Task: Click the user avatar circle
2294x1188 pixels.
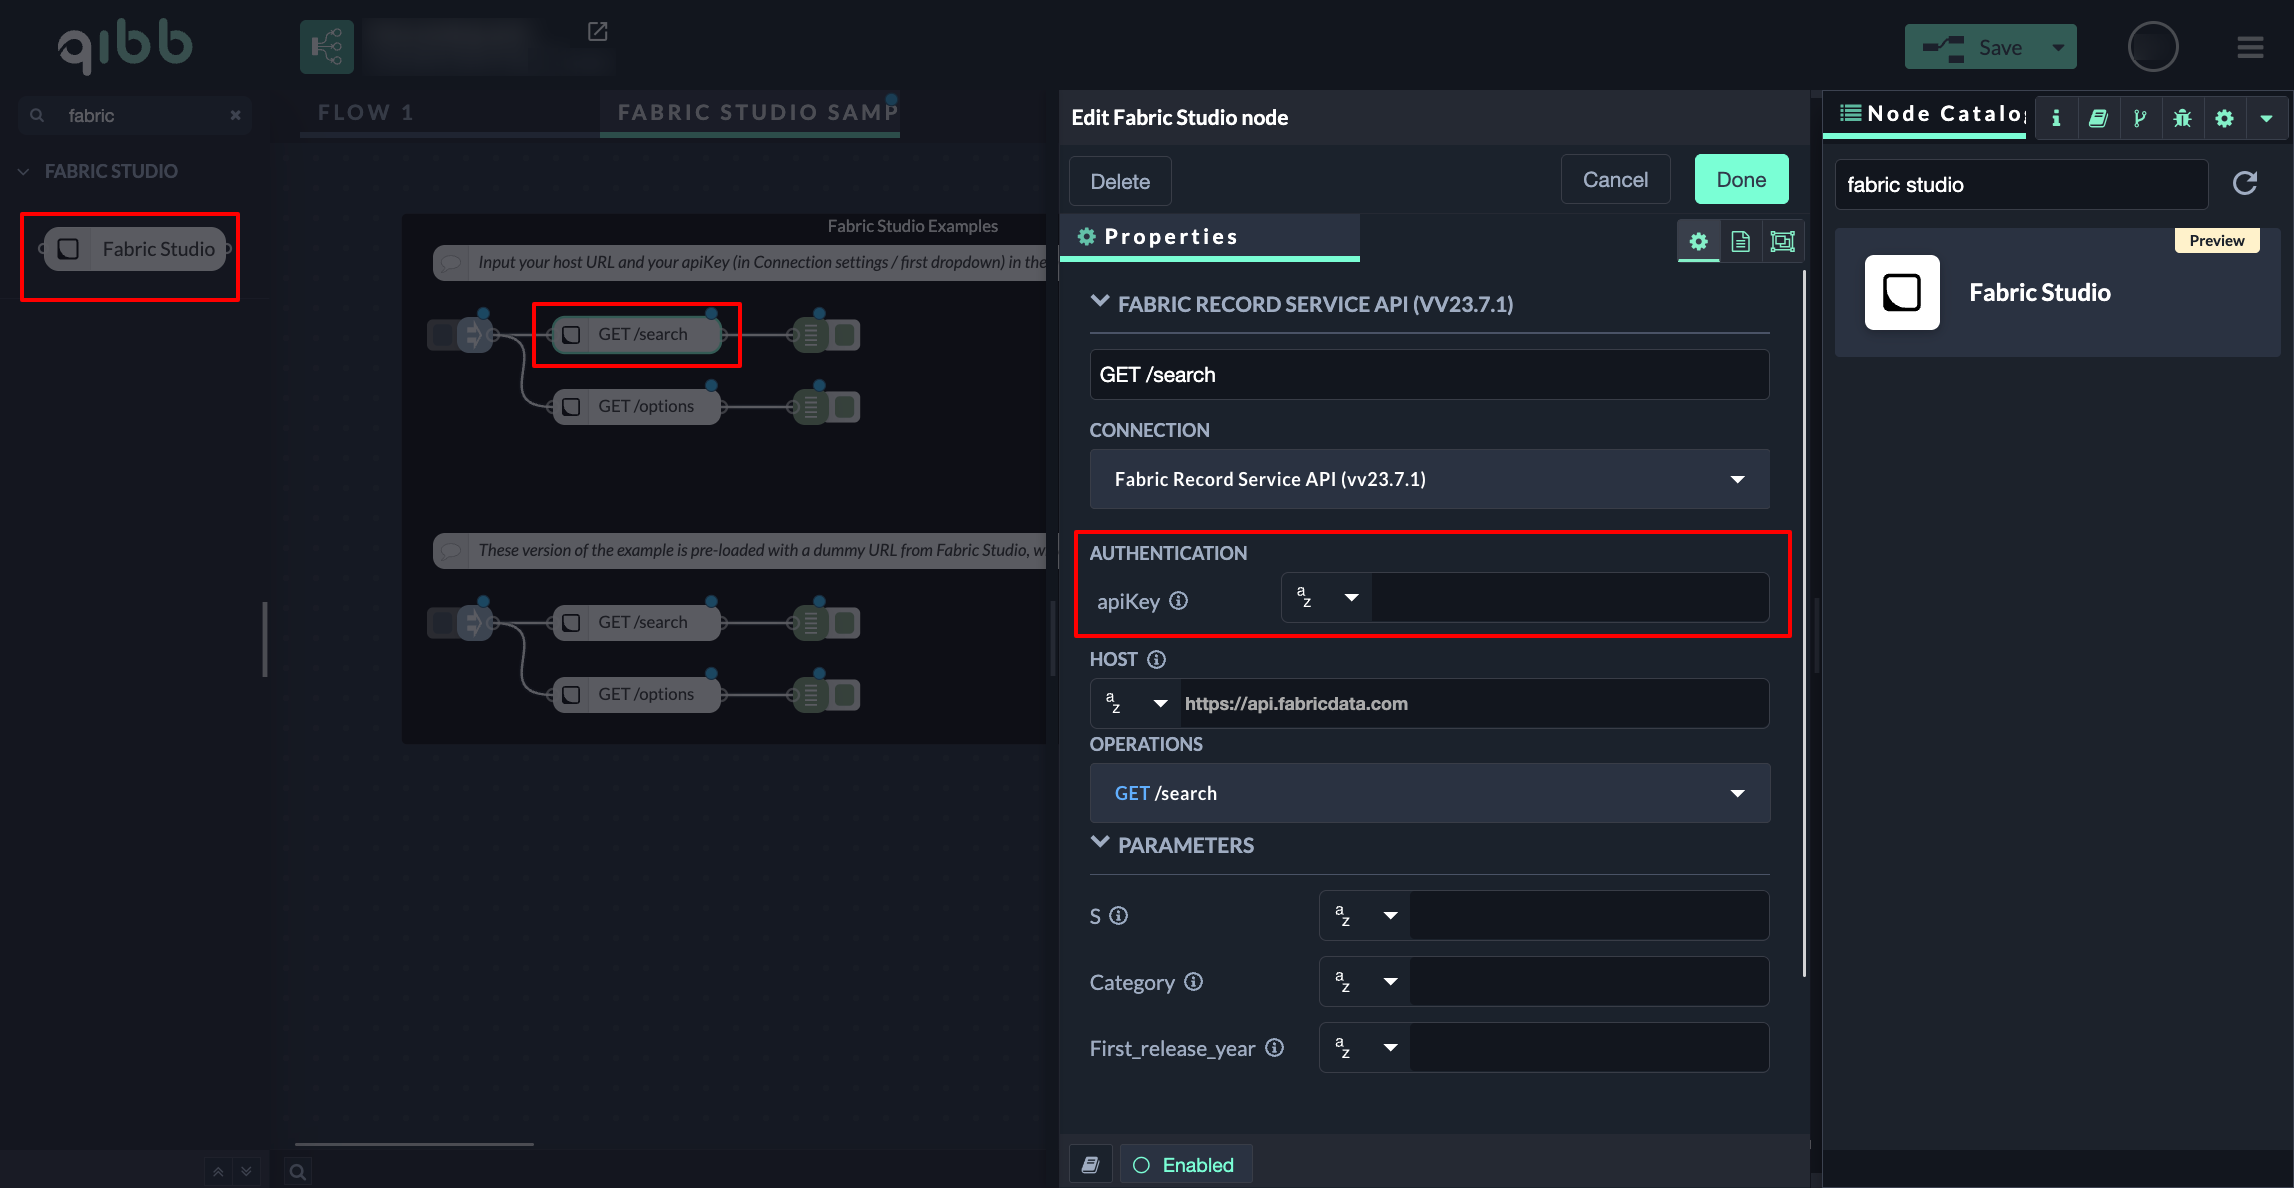Action: click(2153, 47)
